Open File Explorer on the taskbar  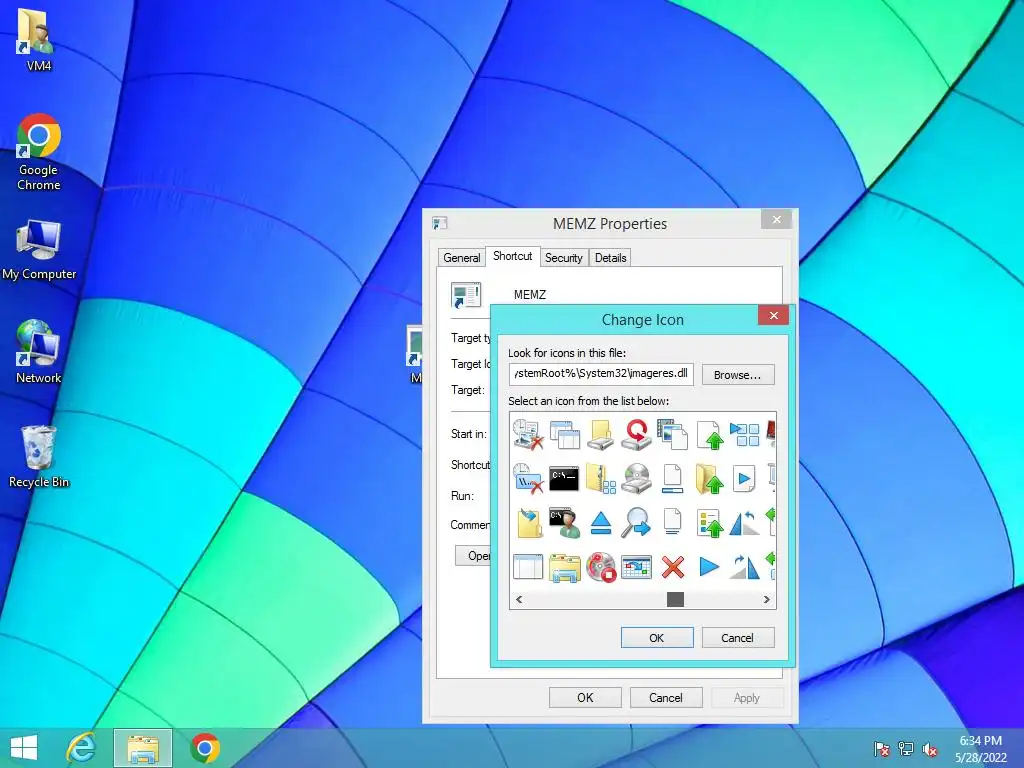(143, 748)
